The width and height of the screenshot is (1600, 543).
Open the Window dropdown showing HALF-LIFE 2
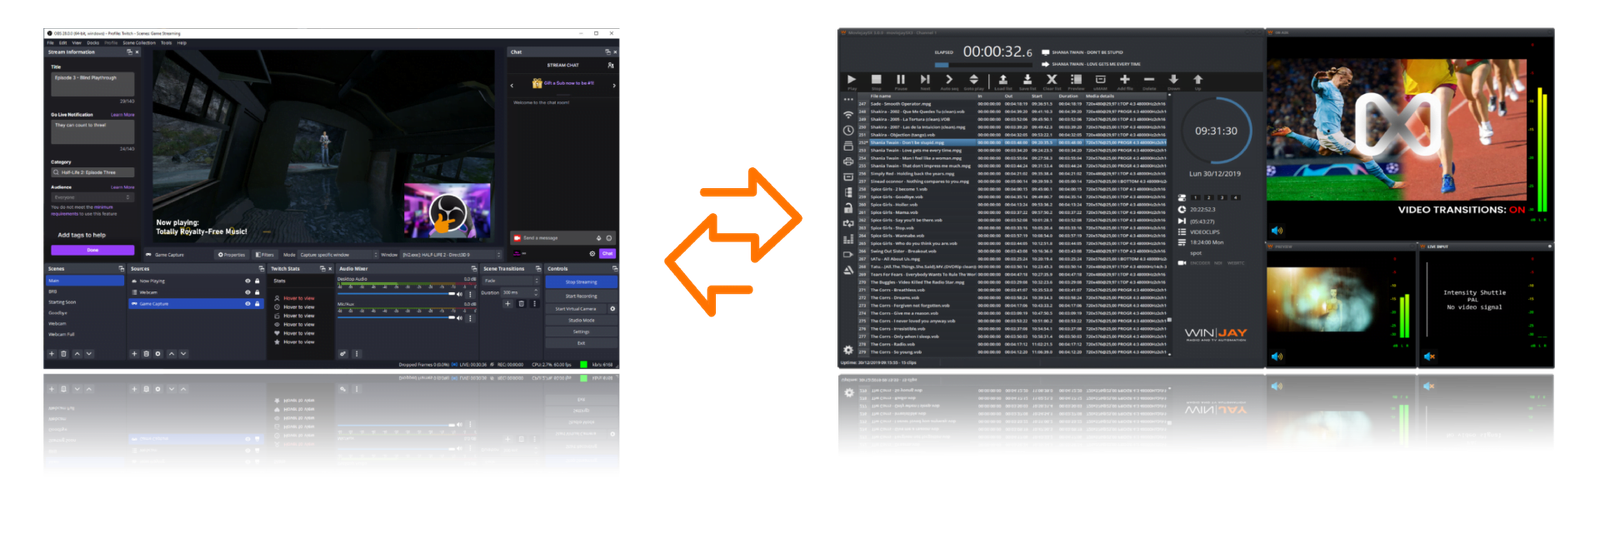449,255
